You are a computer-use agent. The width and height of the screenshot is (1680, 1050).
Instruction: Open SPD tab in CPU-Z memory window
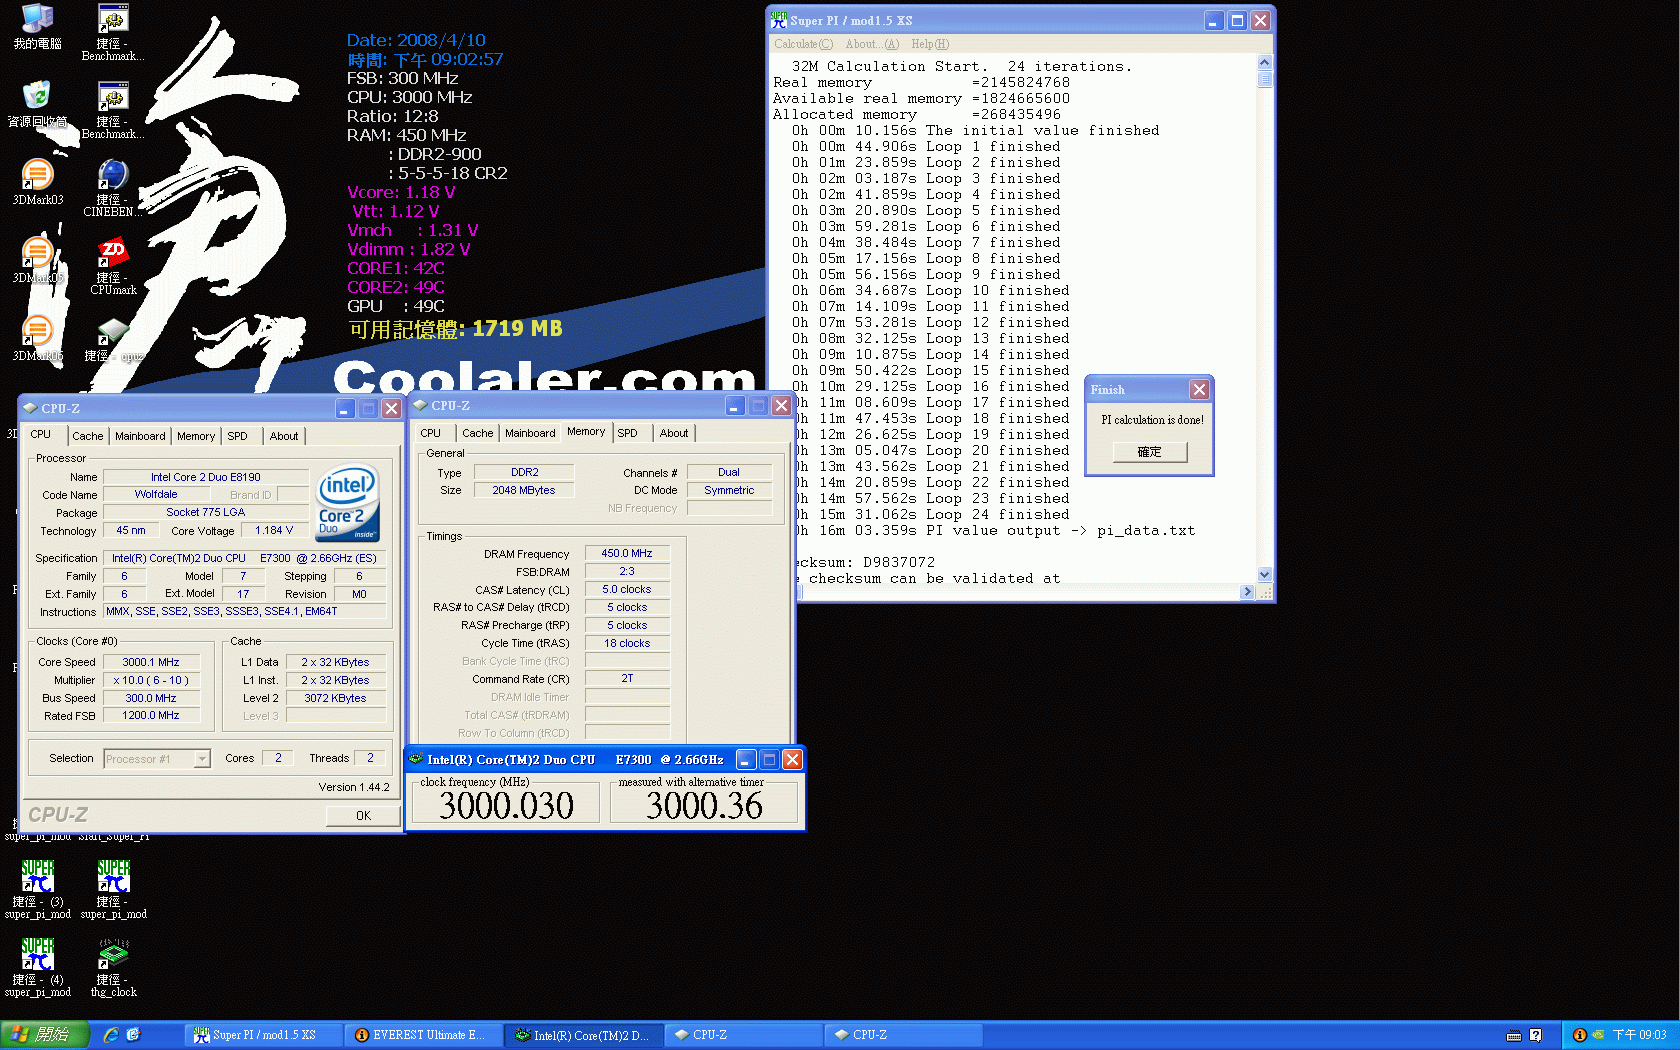(x=627, y=433)
